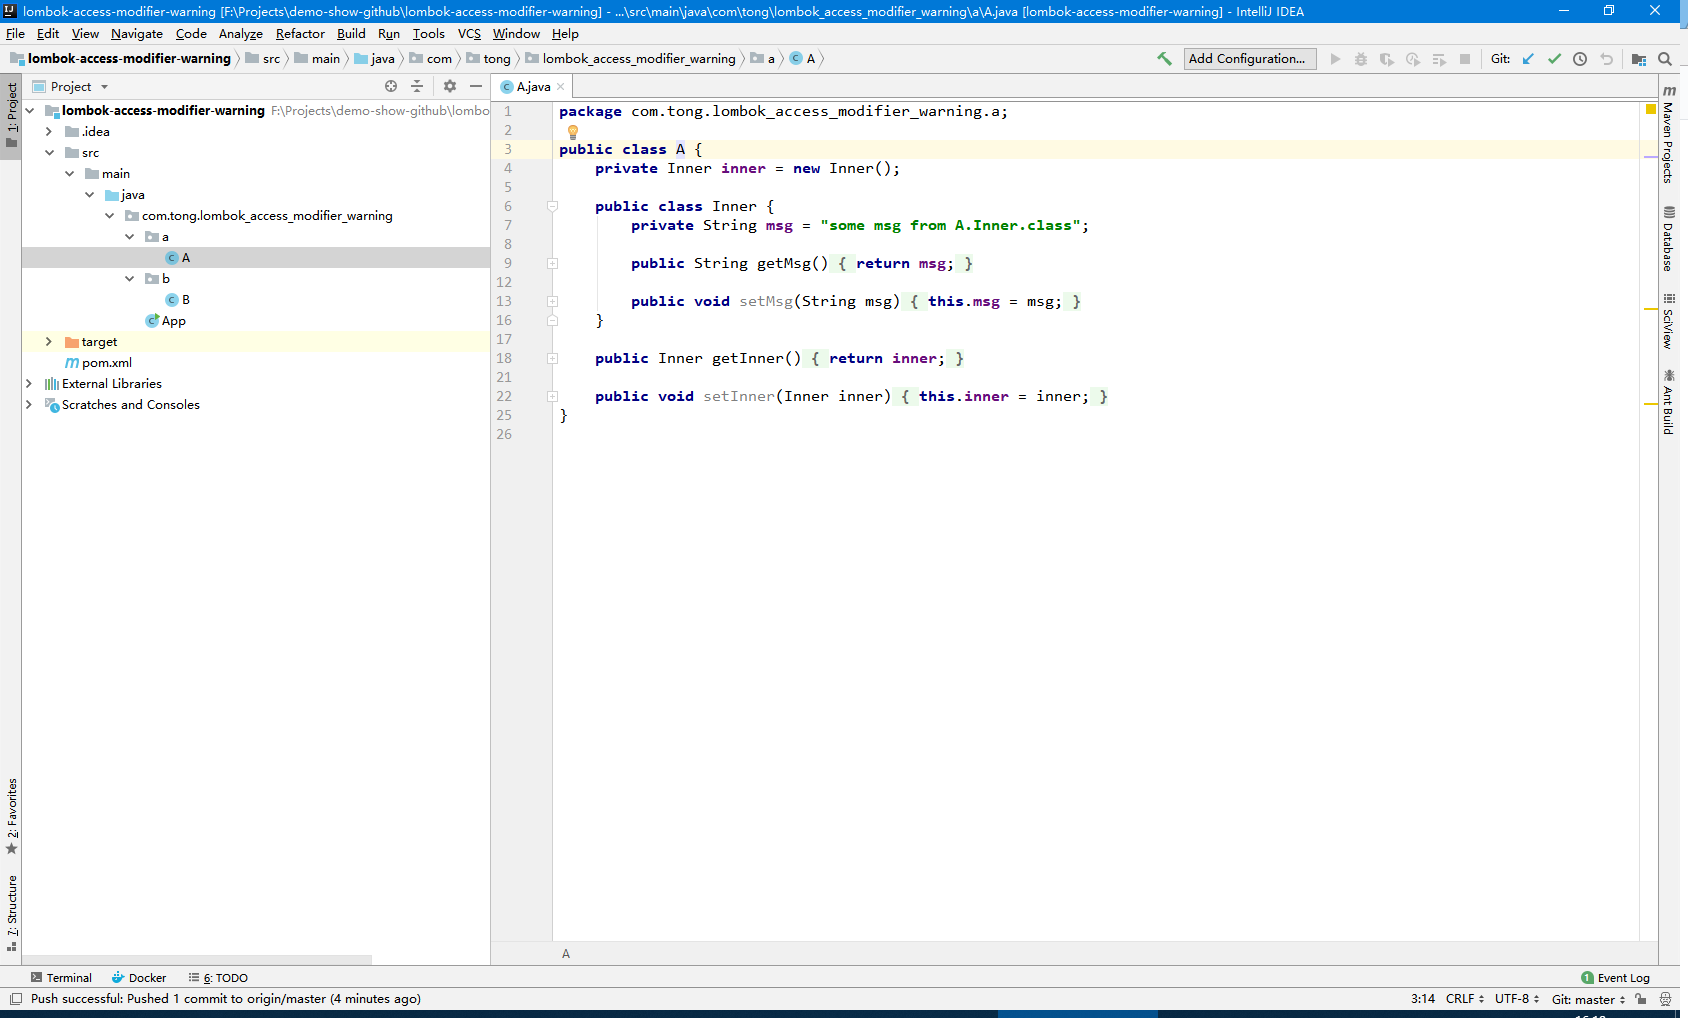Open UTF-8 encoding dropdown
1688x1018 pixels.
pyautogui.click(x=1517, y=999)
